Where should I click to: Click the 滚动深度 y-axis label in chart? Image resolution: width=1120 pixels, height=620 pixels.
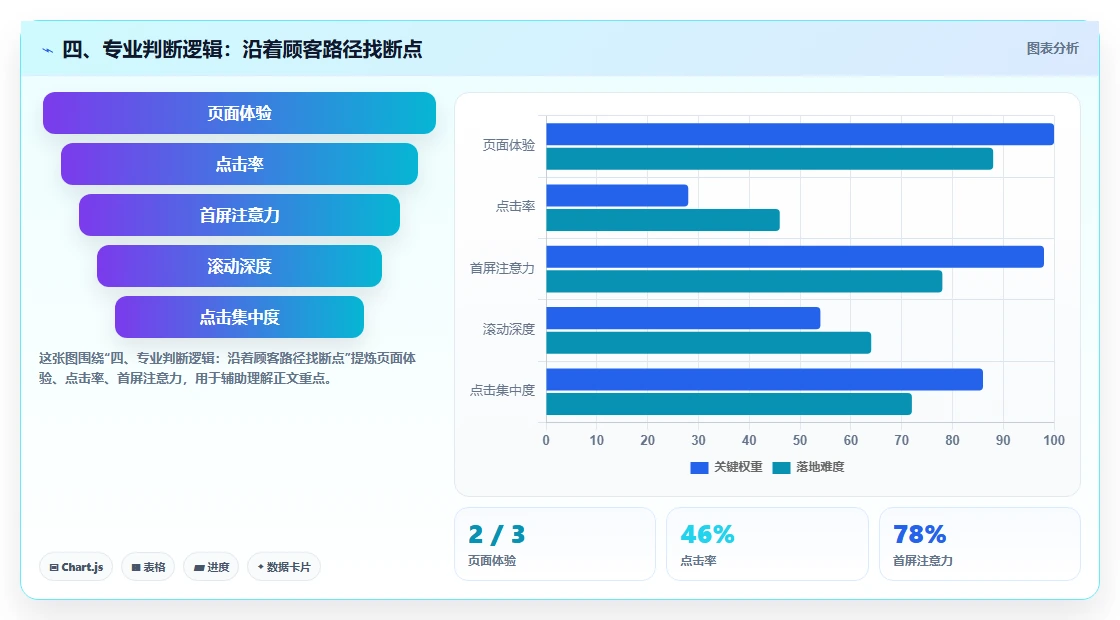(x=509, y=329)
